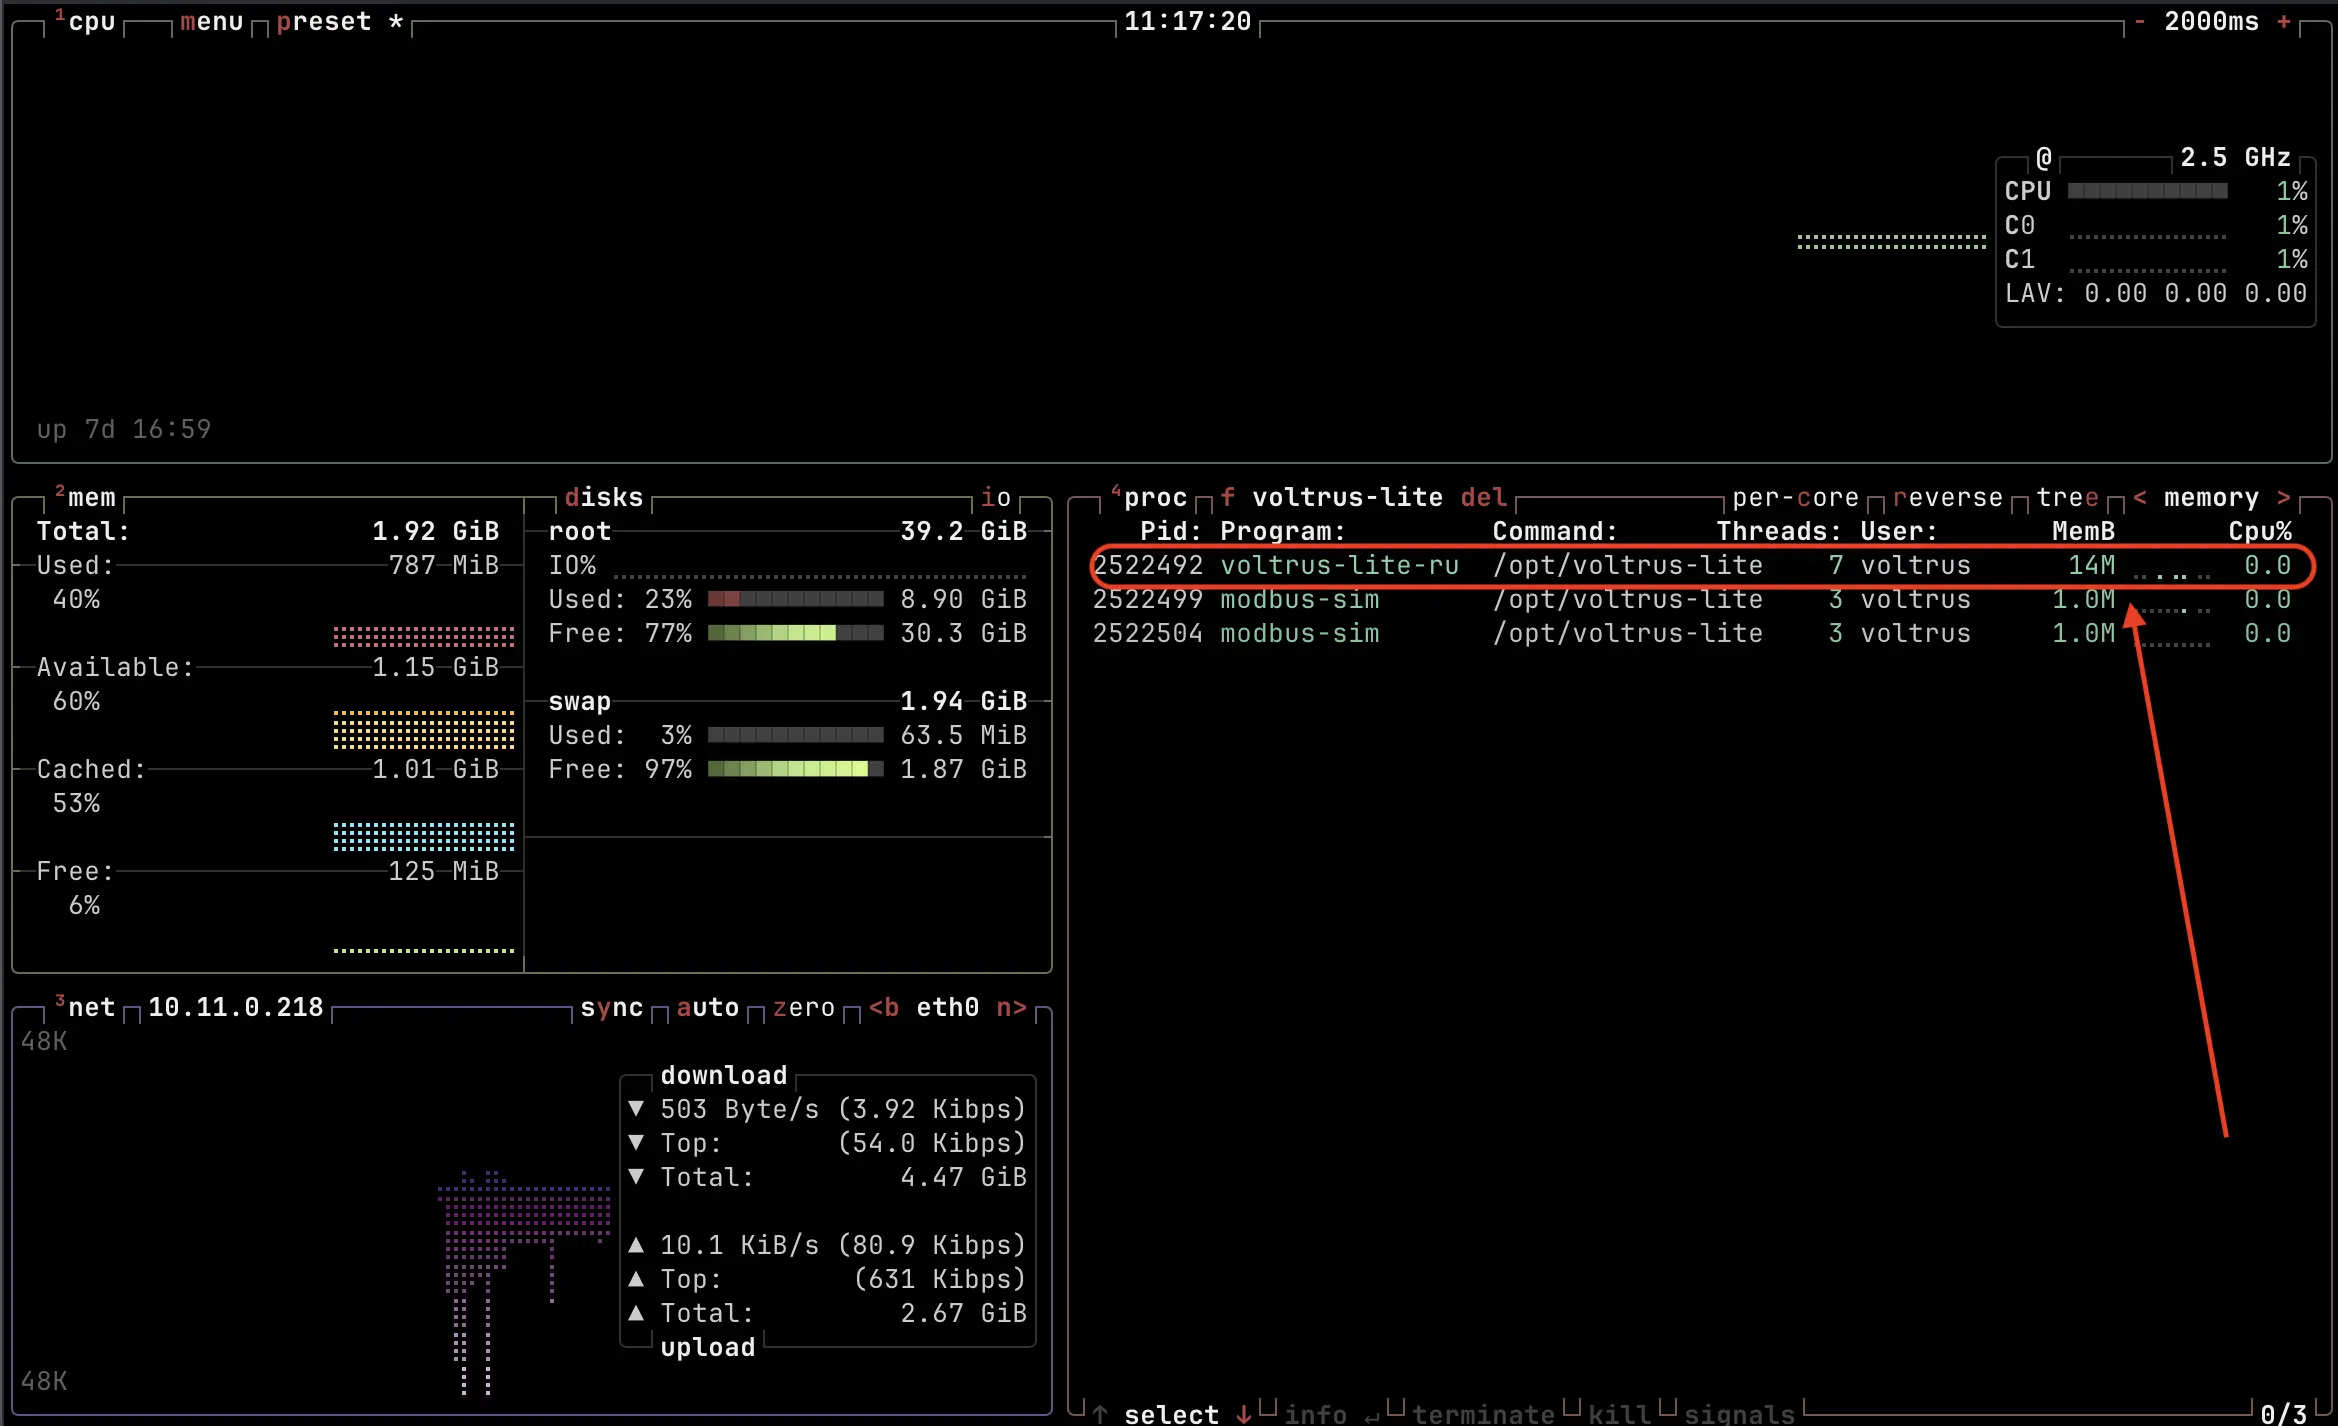
Task: Toggle the net box label
Action: click(x=85, y=1007)
